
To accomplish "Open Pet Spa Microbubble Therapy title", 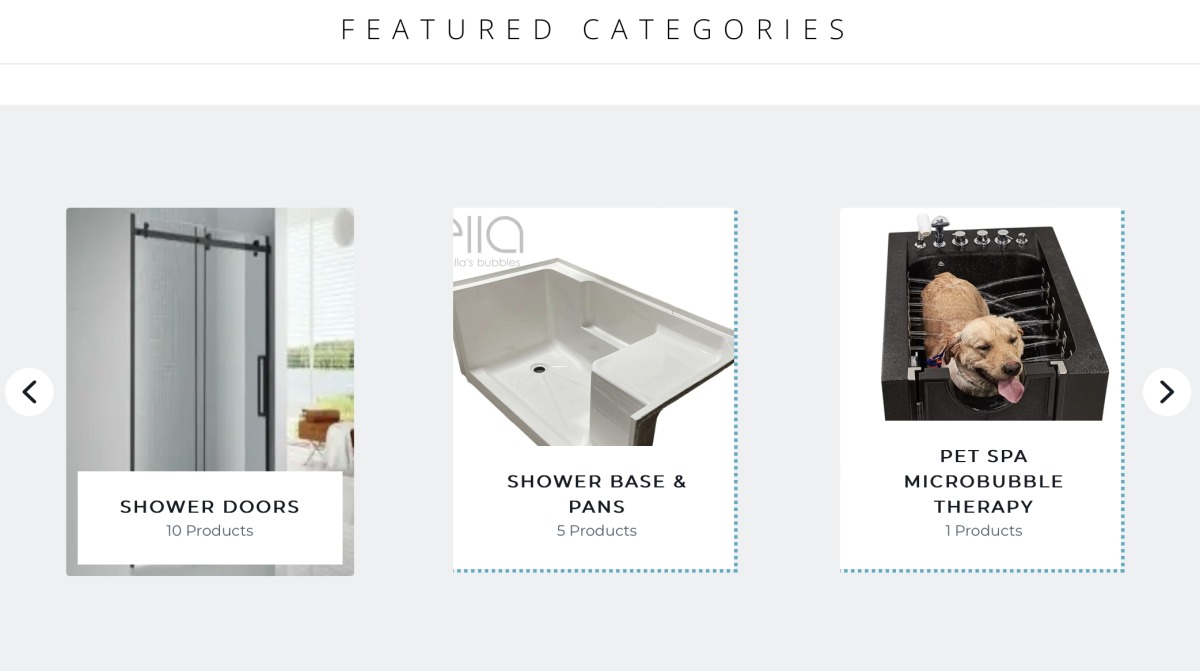I will coord(983,481).
